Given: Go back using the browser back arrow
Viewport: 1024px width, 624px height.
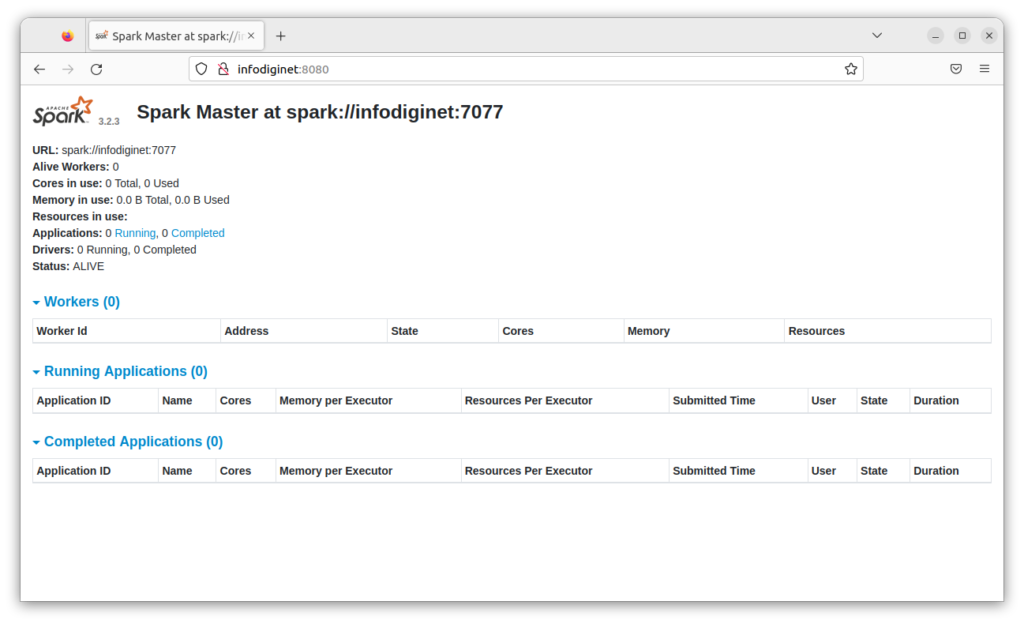Looking at the screenshot, I should click(x=39, y=69).
